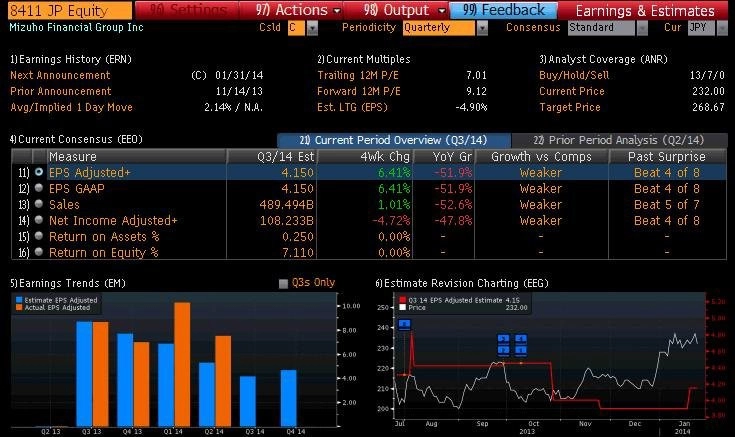The image size is (735, 437).
Task: Click the Growth vs Comps column header
Action: pyautogui.click(x=541, y=157)
